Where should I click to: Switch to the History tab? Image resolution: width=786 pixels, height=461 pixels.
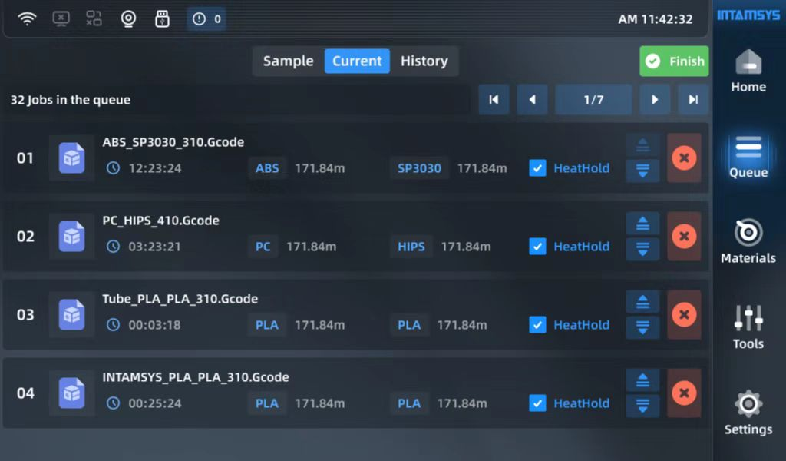(x=424, y=61)
